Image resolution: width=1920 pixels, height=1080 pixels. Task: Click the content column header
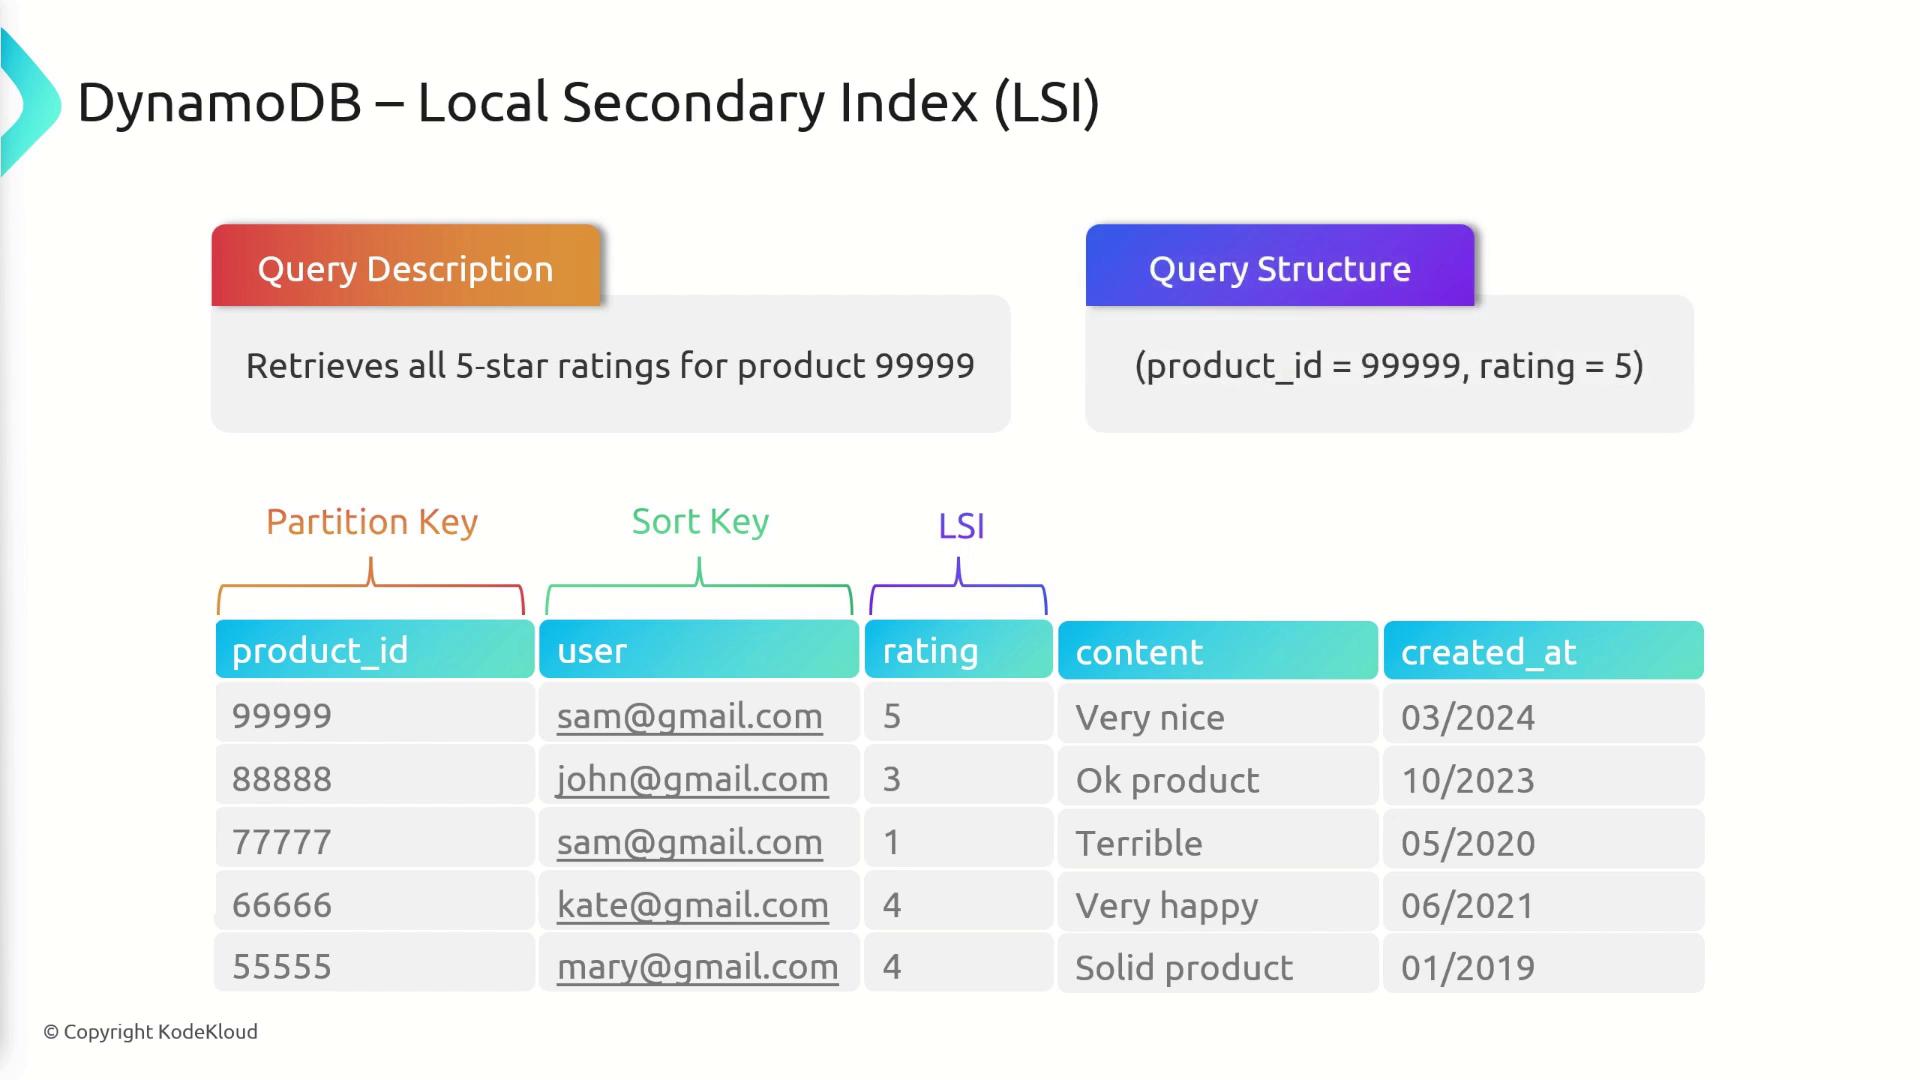click(x=1217, y=651)
